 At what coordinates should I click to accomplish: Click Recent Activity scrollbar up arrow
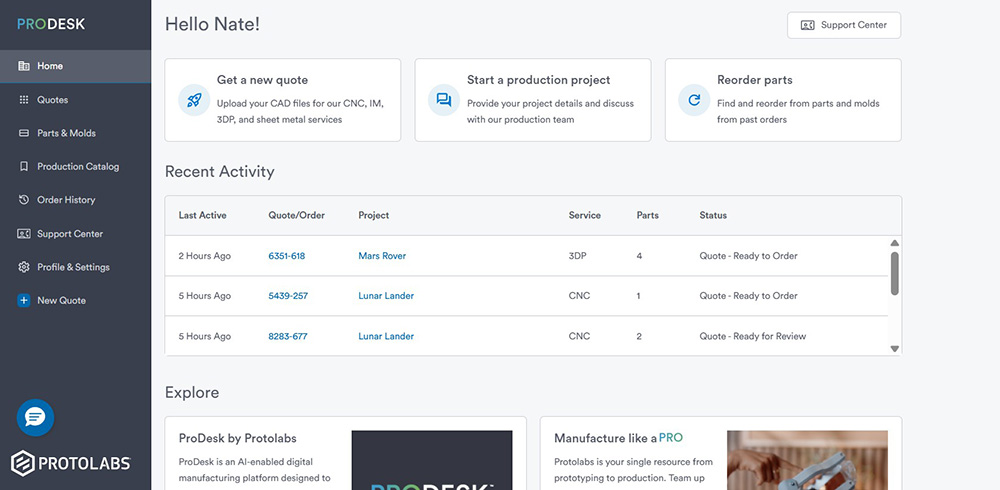point(895,243)
